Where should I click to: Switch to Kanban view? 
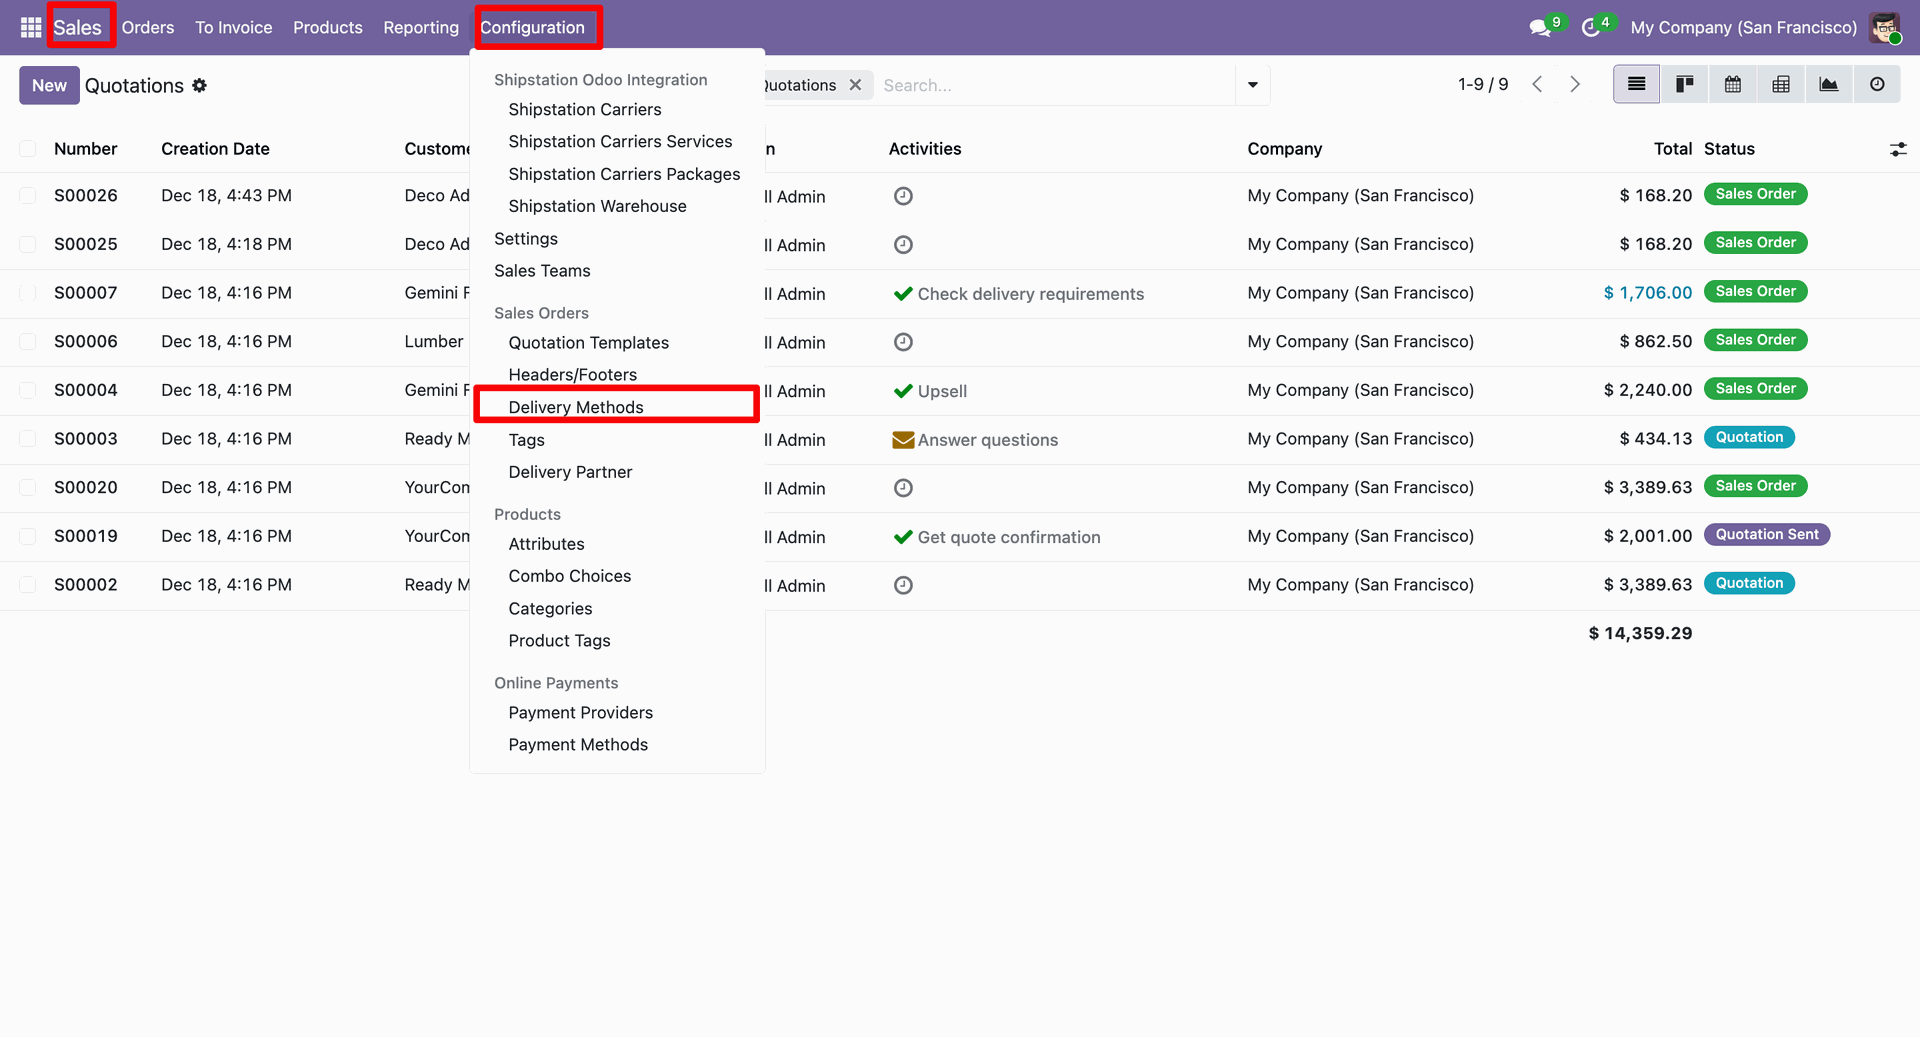tap(1684, 85)
